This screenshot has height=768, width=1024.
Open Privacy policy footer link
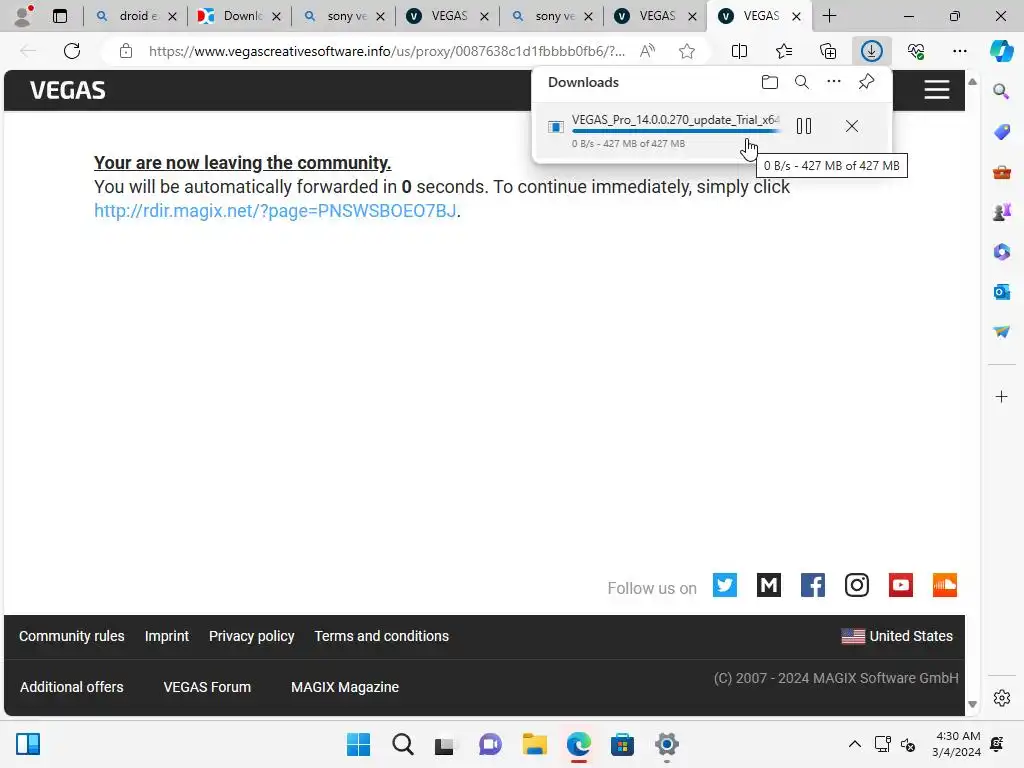click(x=251, y=636)
